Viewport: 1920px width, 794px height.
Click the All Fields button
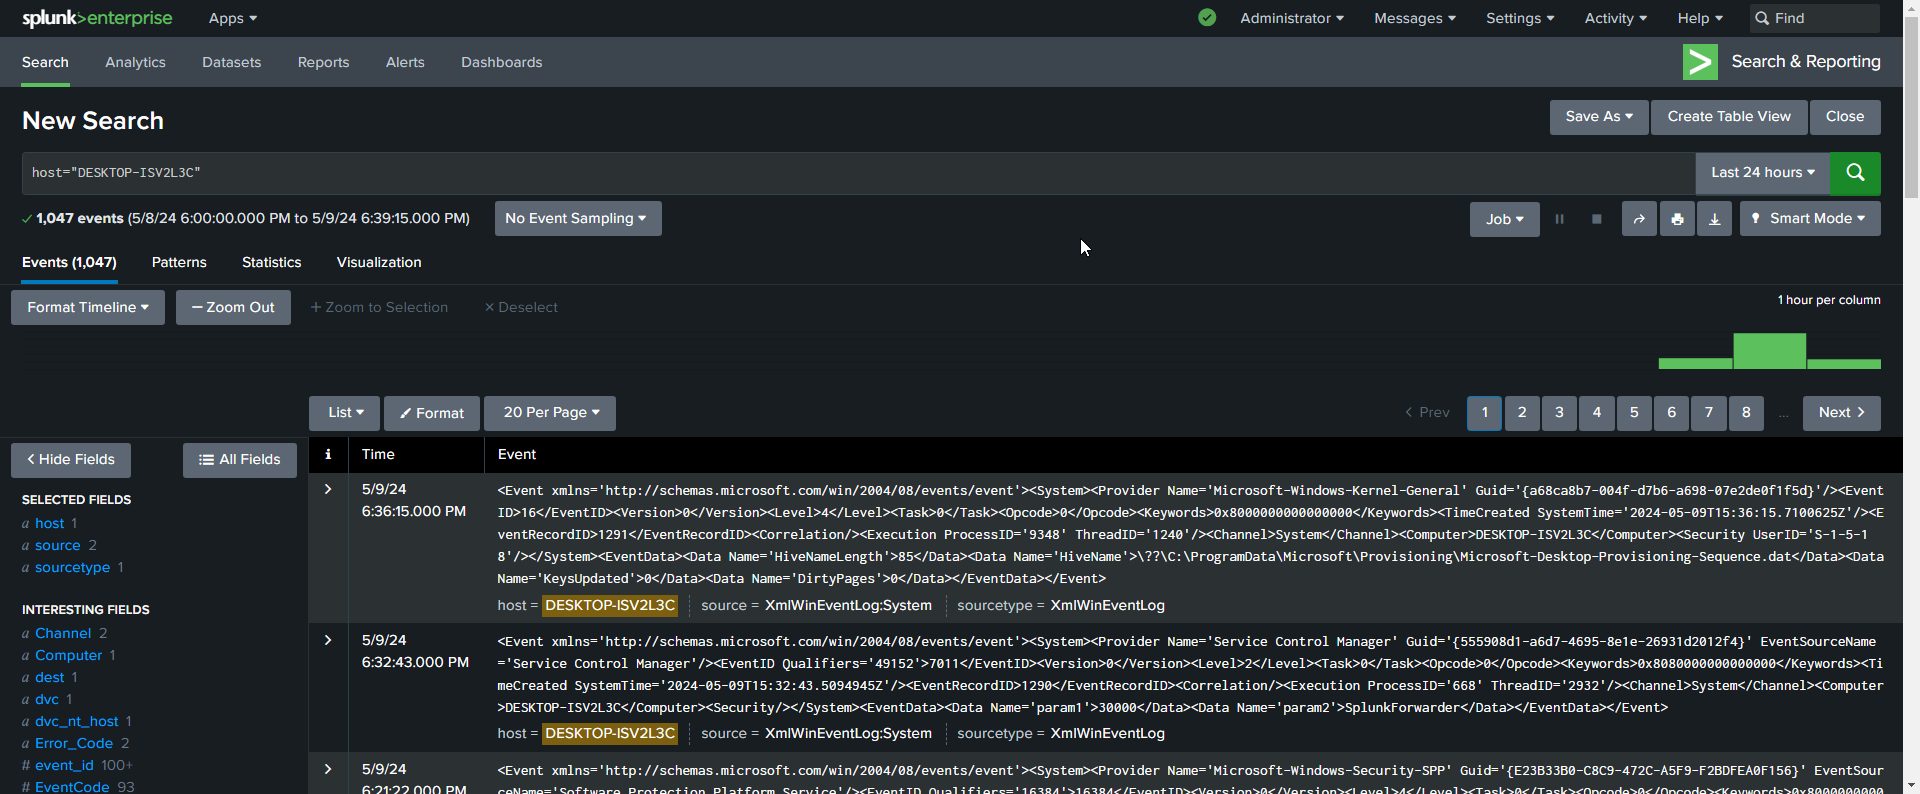tap(240, 460)
